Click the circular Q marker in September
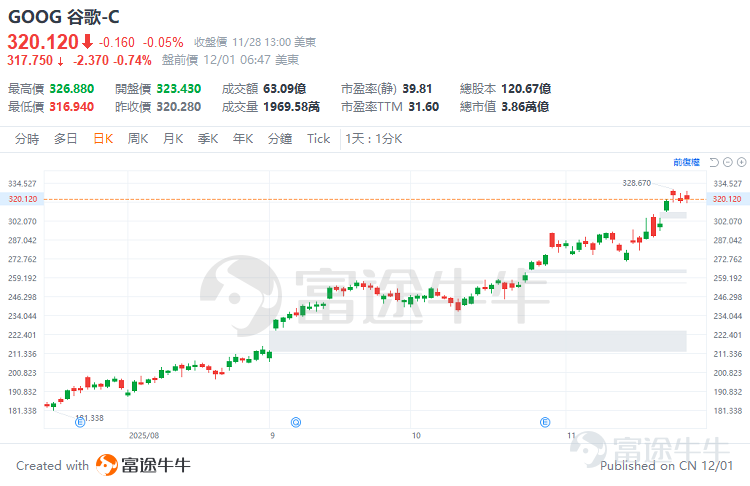This screenshot has width=750, height=486. [296, 422]
